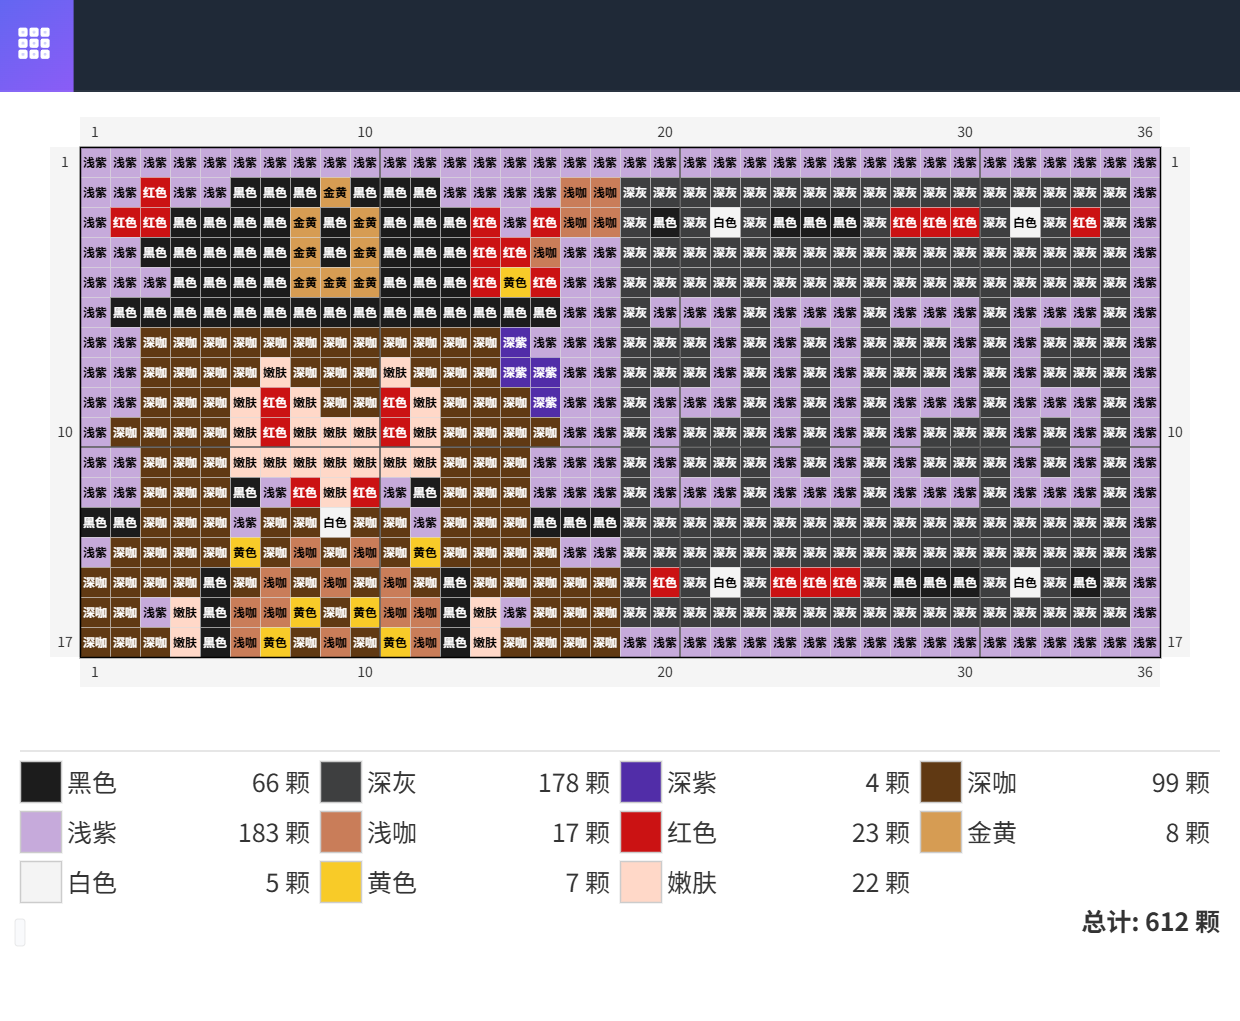Click the 总计: 612 颗 total label

[1150, 922]
